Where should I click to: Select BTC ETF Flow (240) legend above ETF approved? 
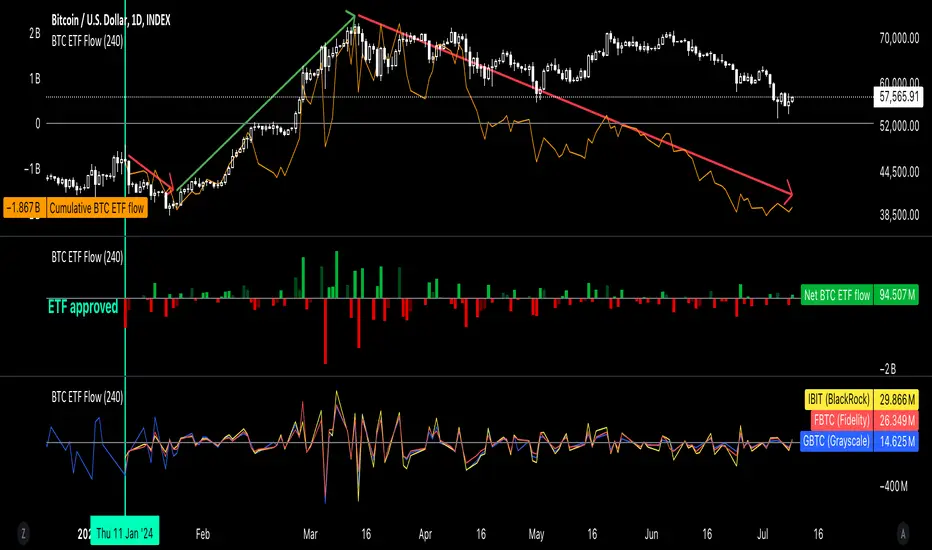(87, 257)
